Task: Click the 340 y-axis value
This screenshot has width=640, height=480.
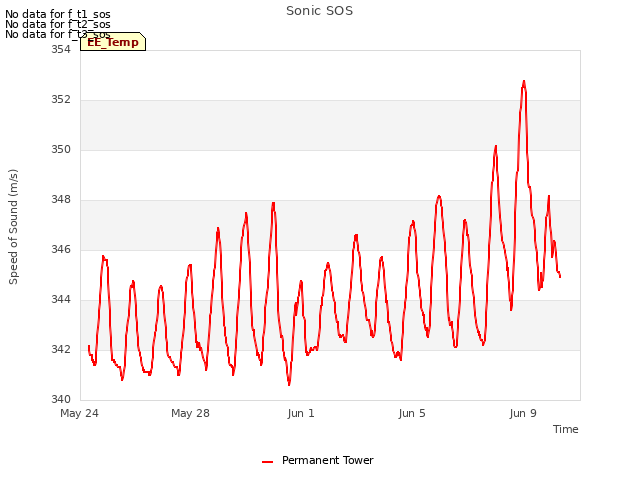Action: (61, 399)
